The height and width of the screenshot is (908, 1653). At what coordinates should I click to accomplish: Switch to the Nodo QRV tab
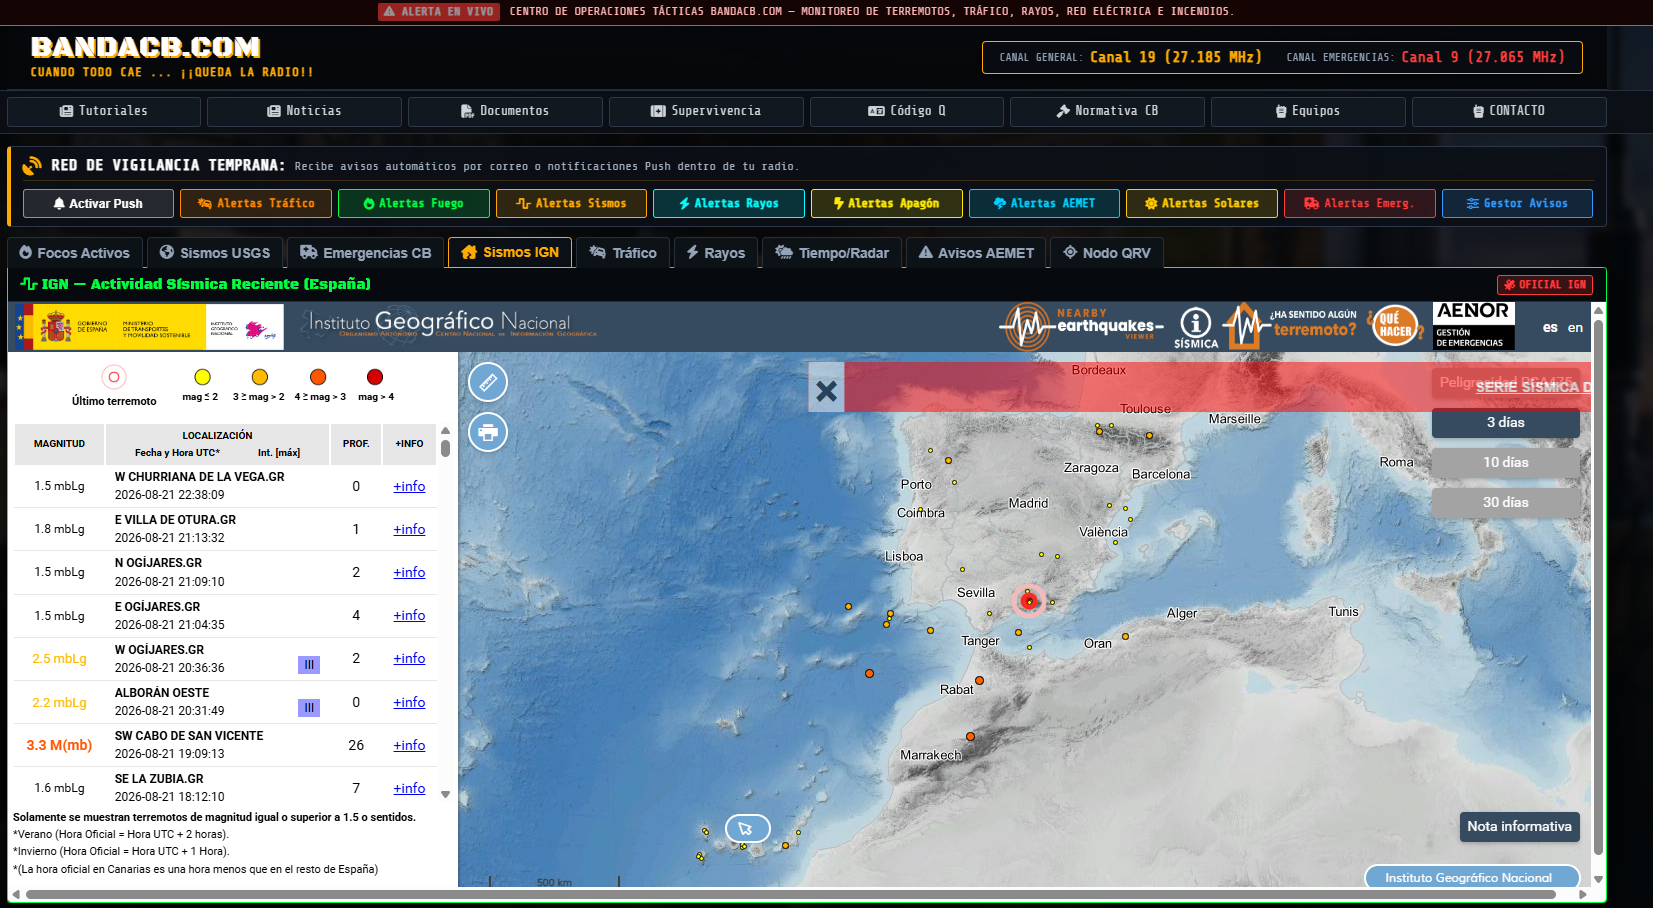(x=1107, y=253)
